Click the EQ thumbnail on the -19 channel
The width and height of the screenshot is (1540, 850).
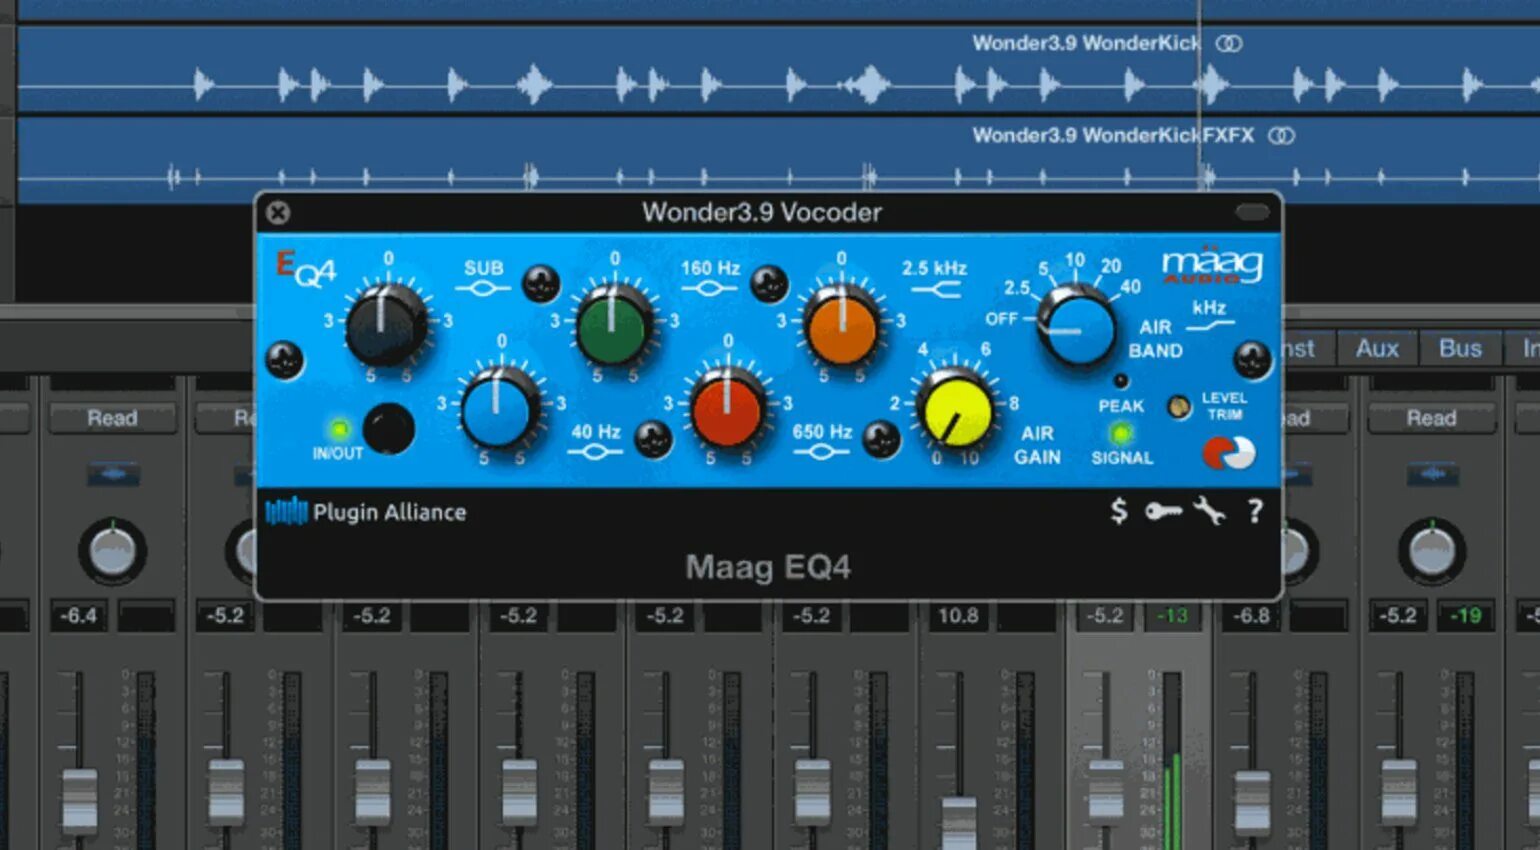pos(1432,473)
